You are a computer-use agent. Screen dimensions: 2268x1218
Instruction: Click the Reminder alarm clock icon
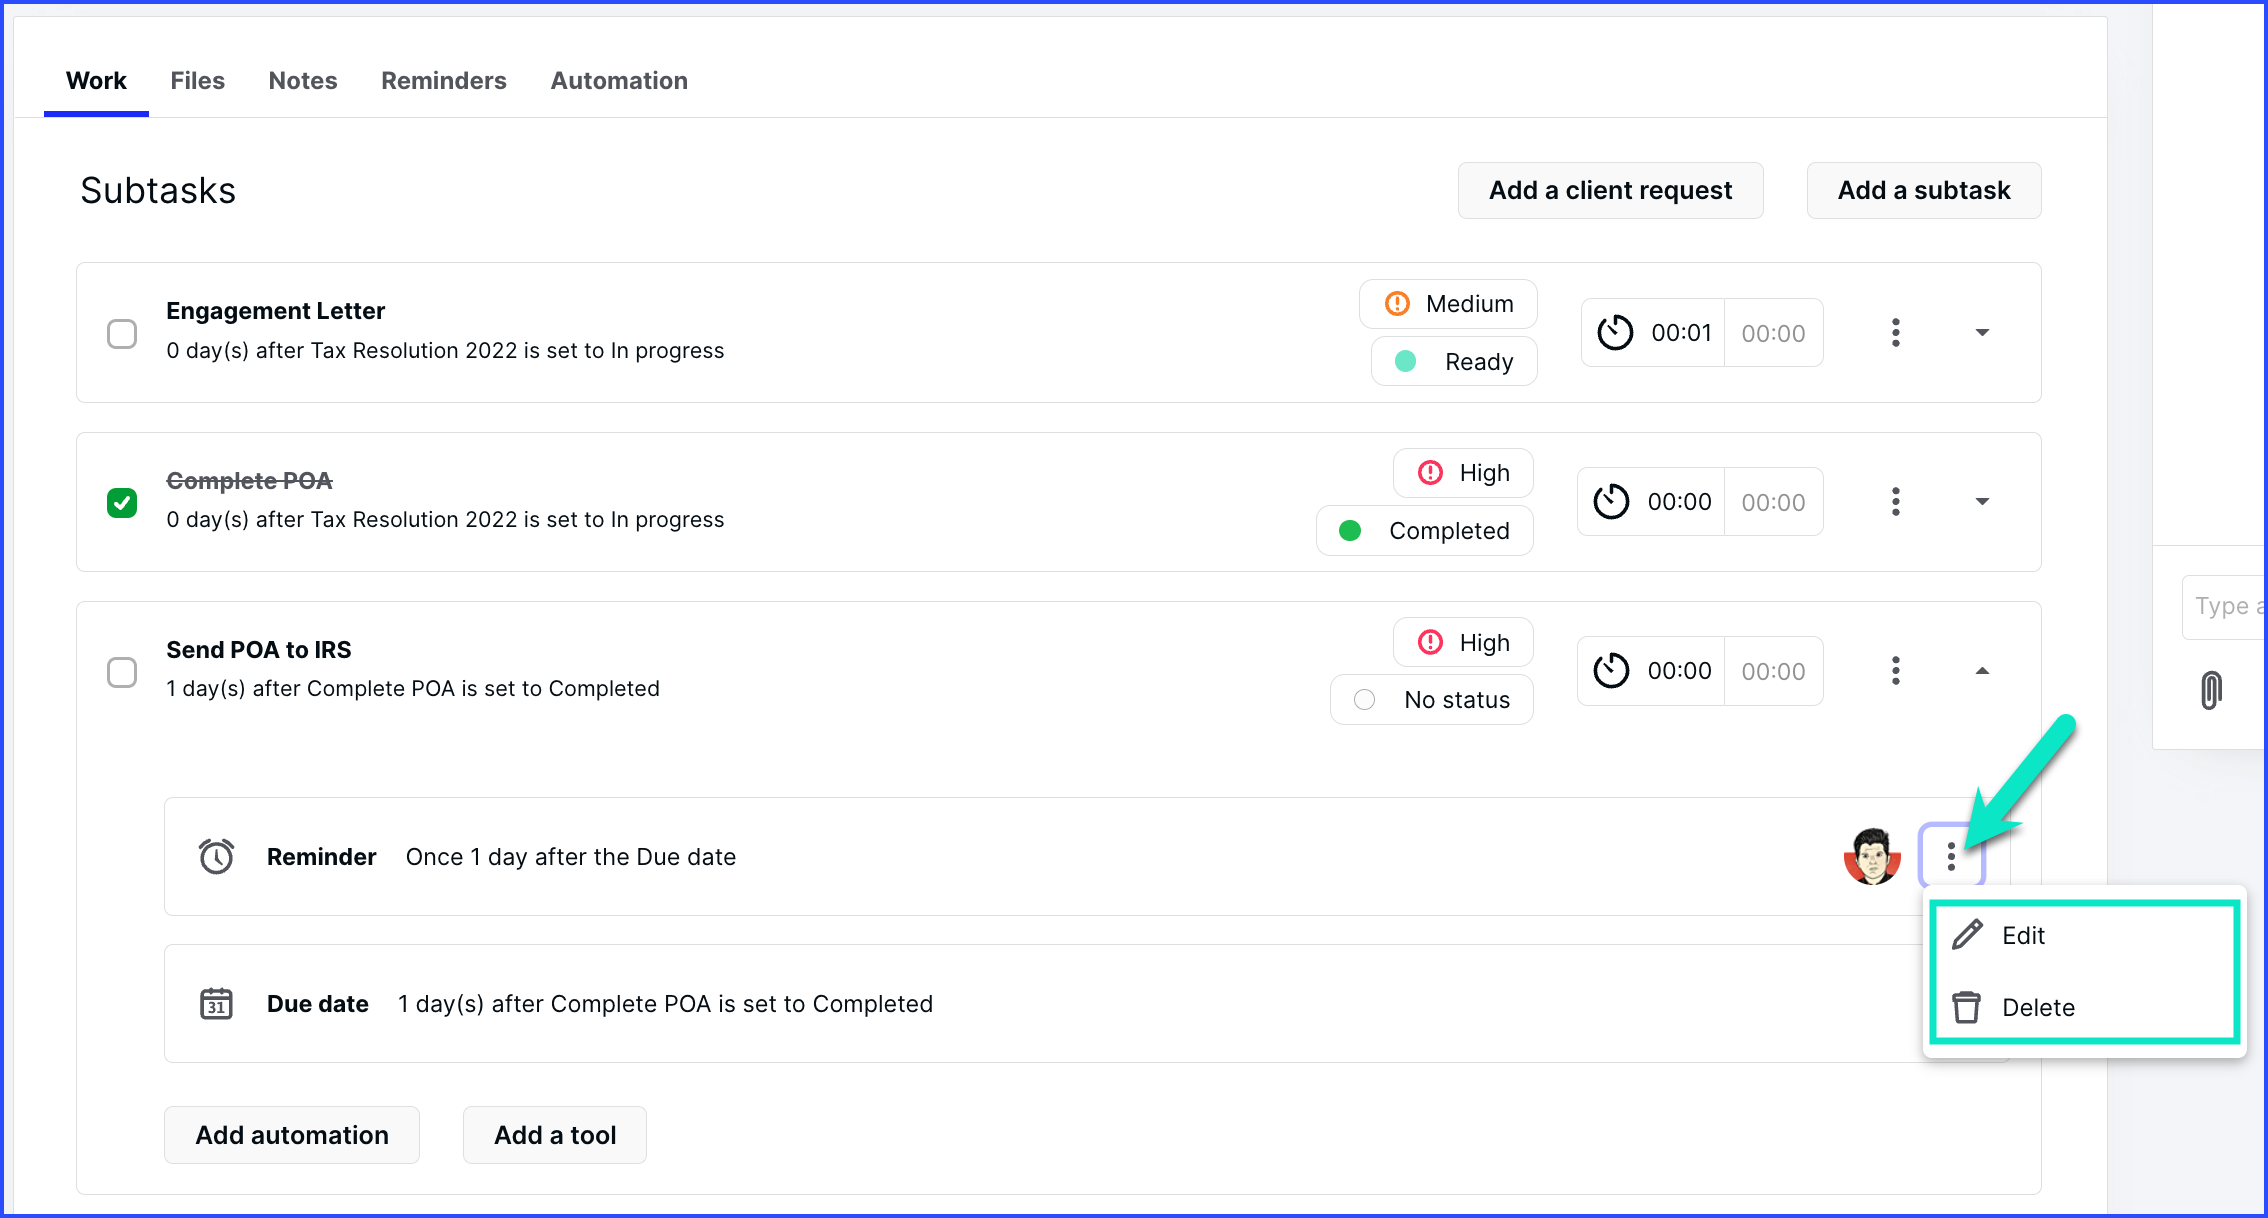pyautogui.click(x=216, y=856)
